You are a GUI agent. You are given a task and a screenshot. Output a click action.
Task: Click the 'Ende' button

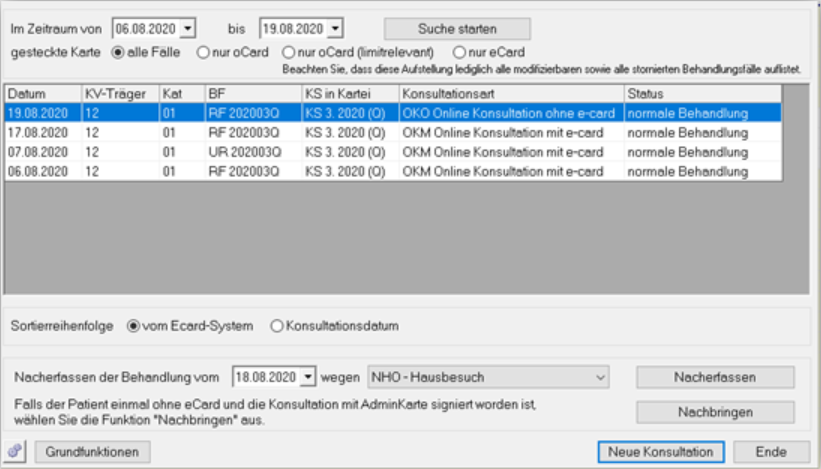pyautogui.click(x=771, y=452)
